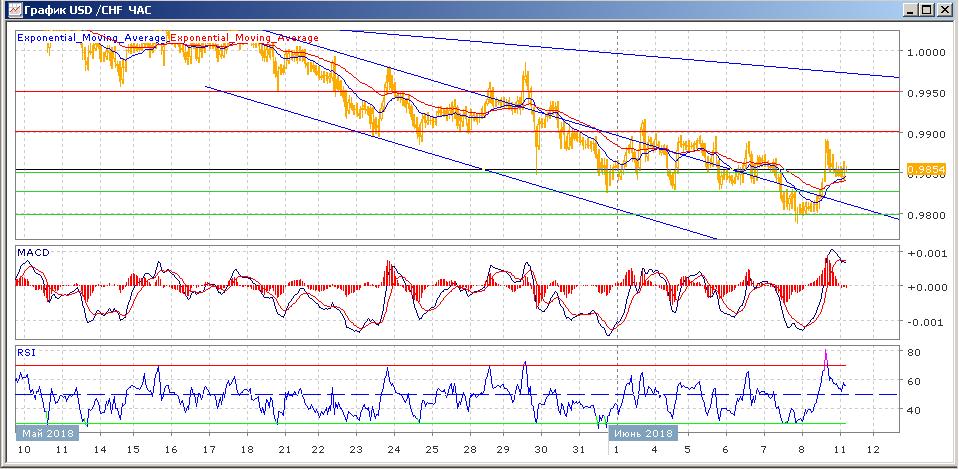The width and height of the screenshot is (959, 469).
Task: Click the MACD indicator label
Action: pyautogui.click(x=34, y=253)
